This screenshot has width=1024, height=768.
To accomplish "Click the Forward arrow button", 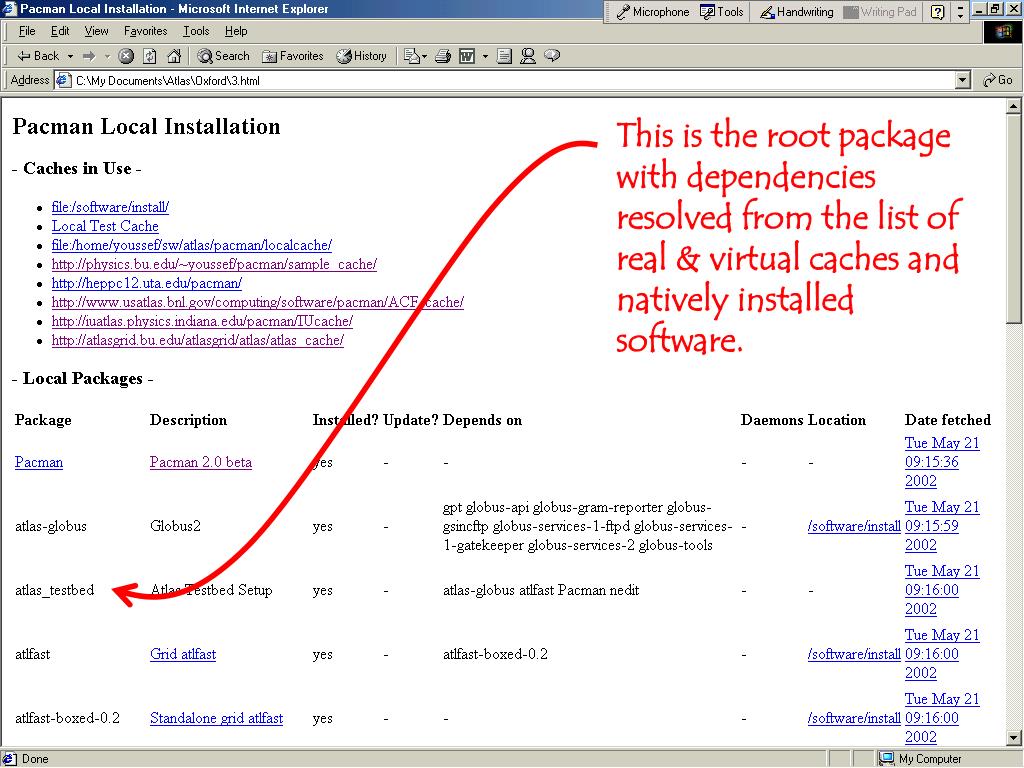I will 89,56.
